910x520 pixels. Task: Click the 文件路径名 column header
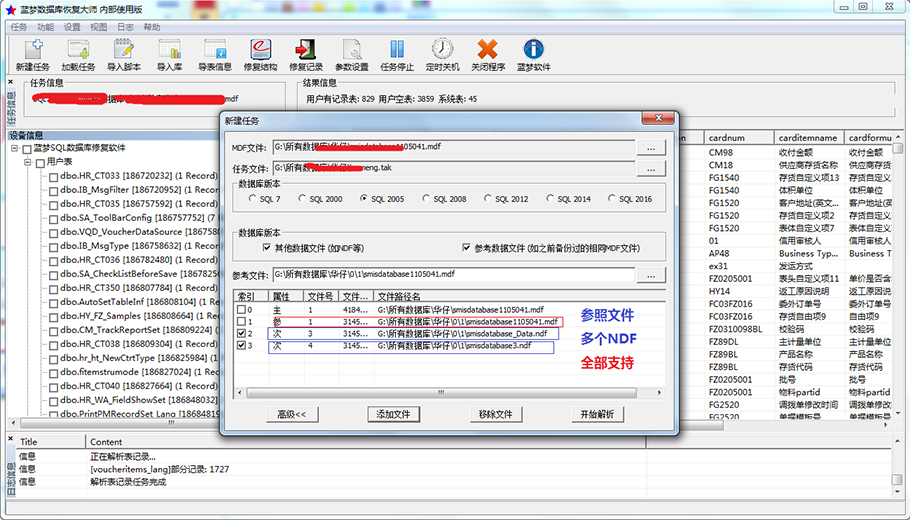click(518, 296)
